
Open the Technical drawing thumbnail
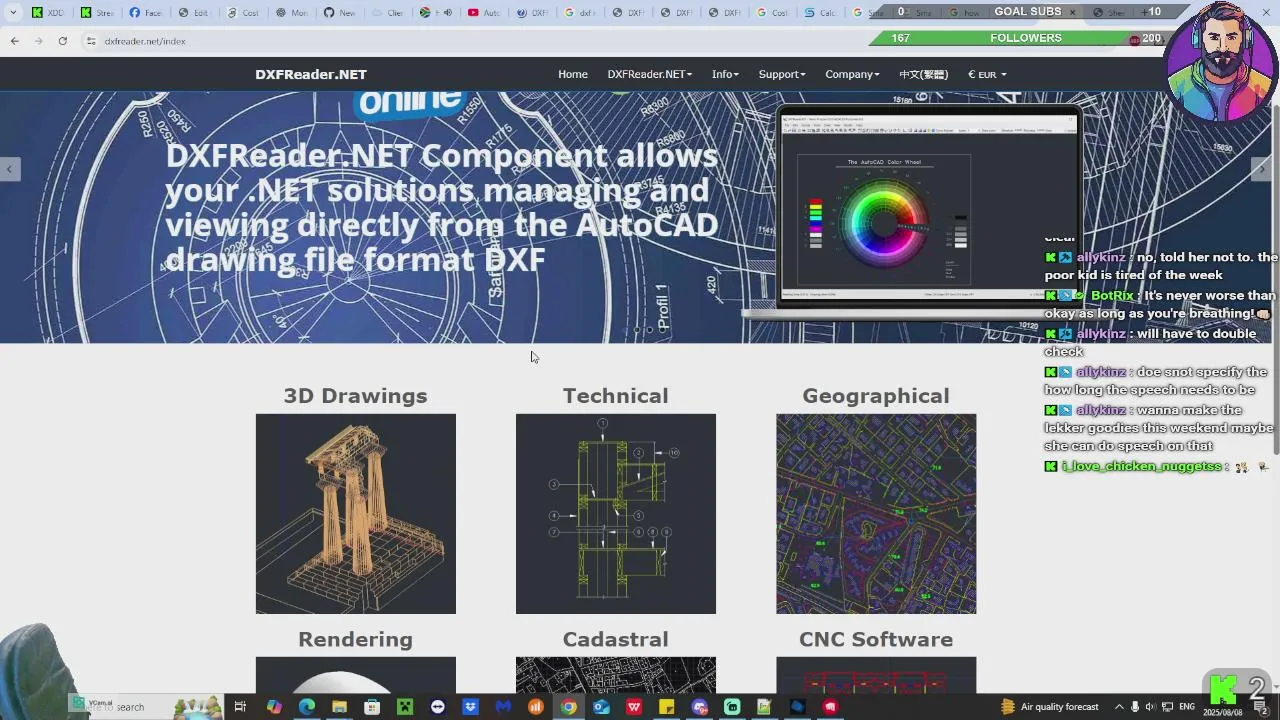click(616, 514)
